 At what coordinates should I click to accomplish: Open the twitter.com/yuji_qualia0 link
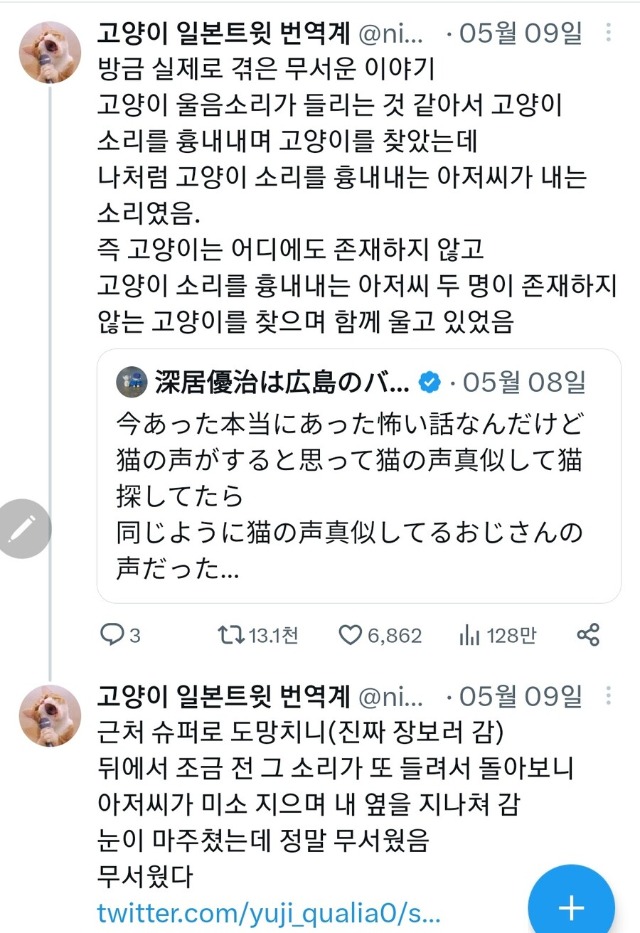pyautogui.click(x=268, y=912)
